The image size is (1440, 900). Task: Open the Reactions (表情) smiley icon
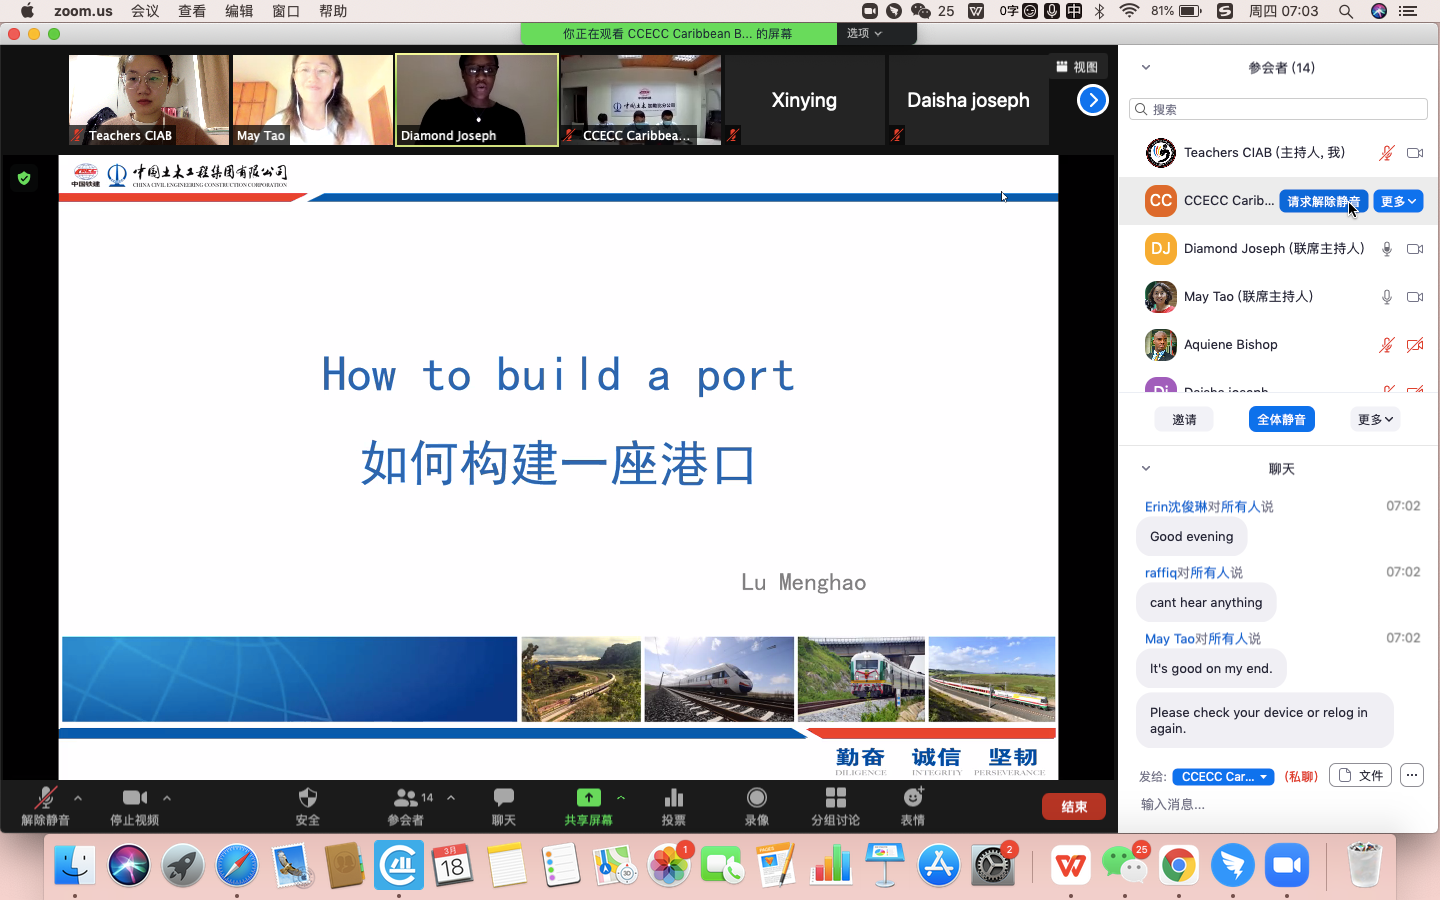[x=912, y=798]
